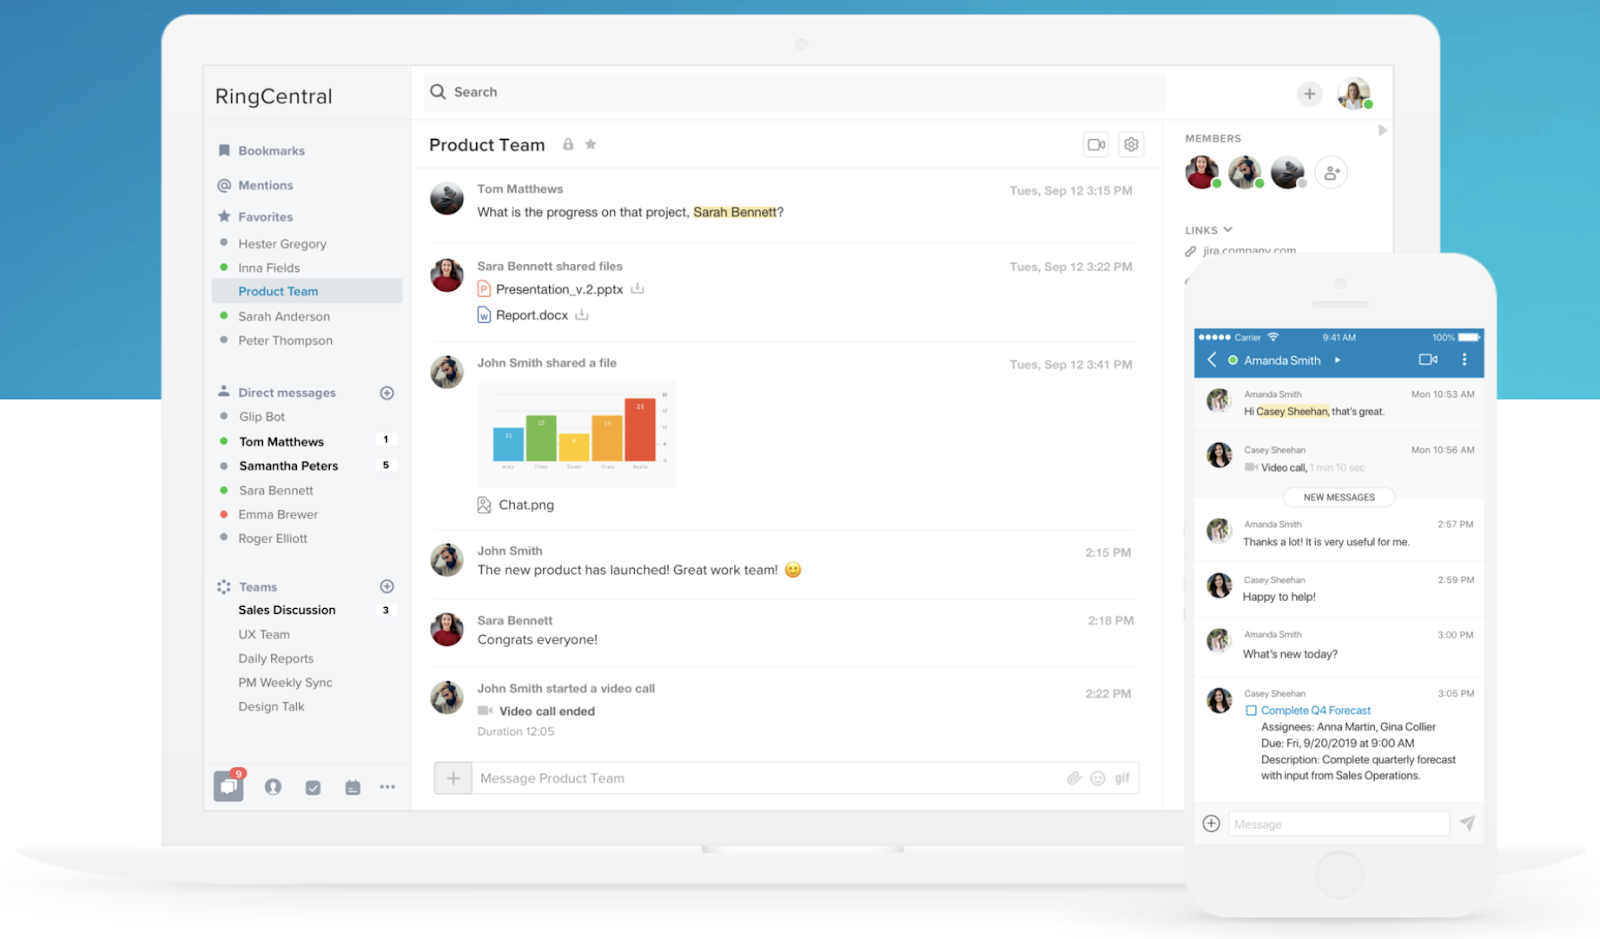Click the Casey Sheehan mention on phone
This screenshot has width=1600, height=939.
[1293, 411]
